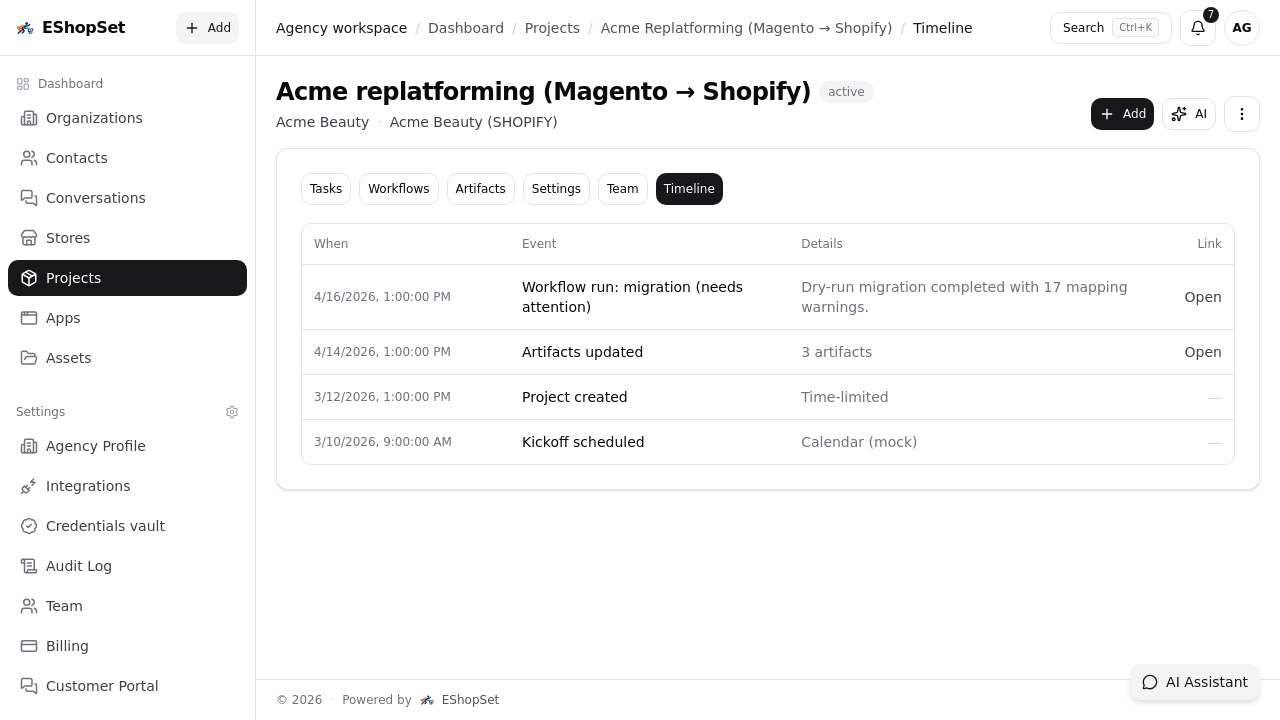The width and height of the screenshot is (1280, 720).
Task: Open link for Artifacts updated event
Action: pos(1202,352)
